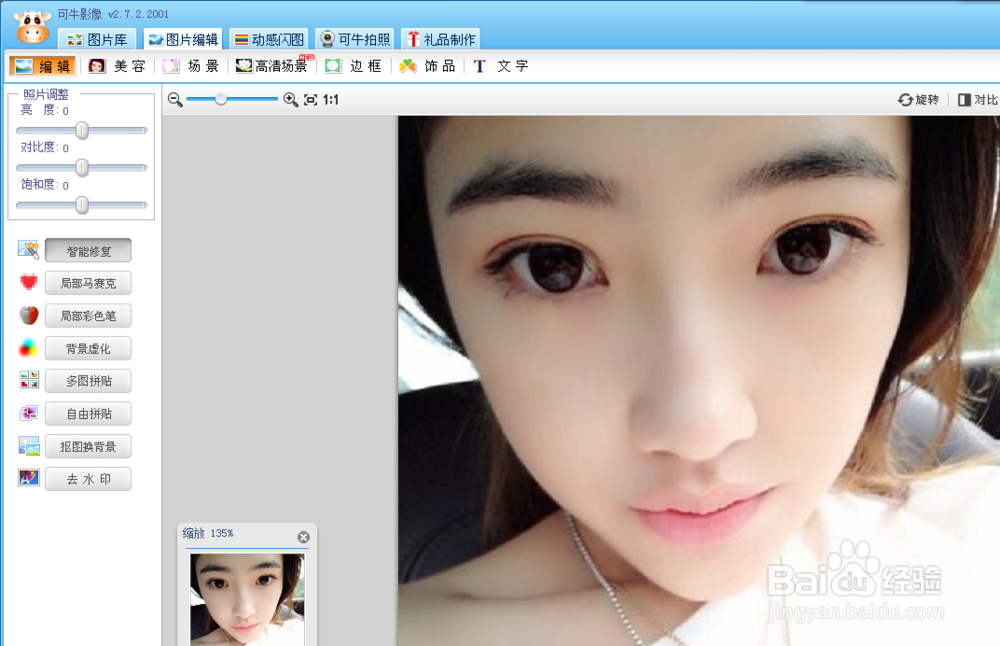Select the 编辑 toolbar section

(x=43, y=66)
